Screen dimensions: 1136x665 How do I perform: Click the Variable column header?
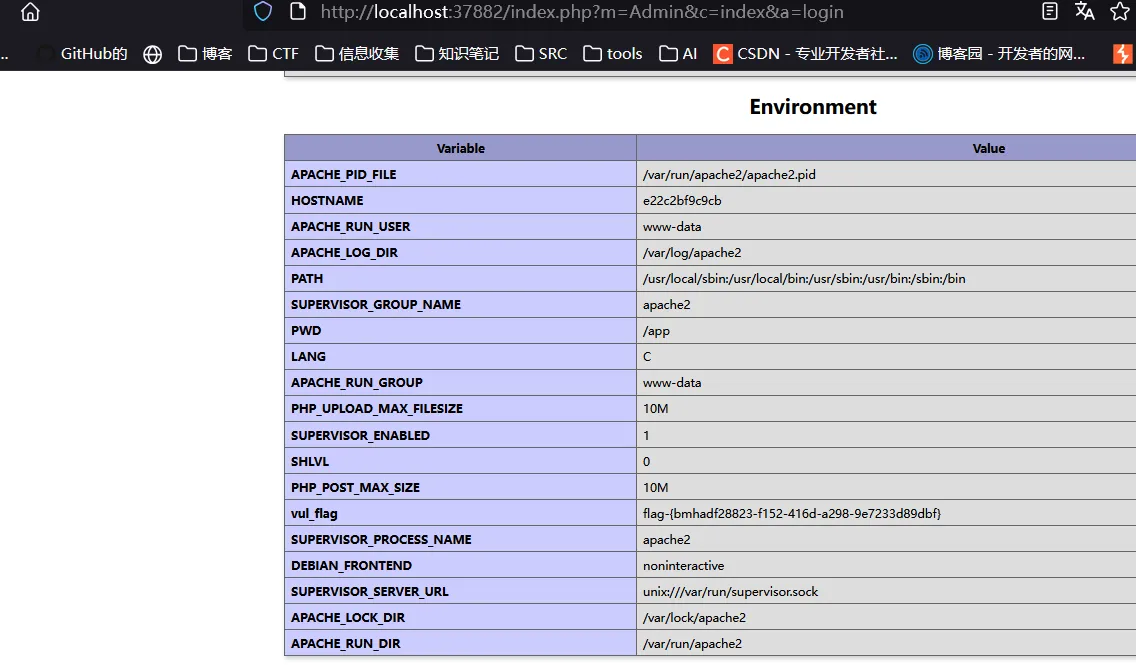(461, 148)
